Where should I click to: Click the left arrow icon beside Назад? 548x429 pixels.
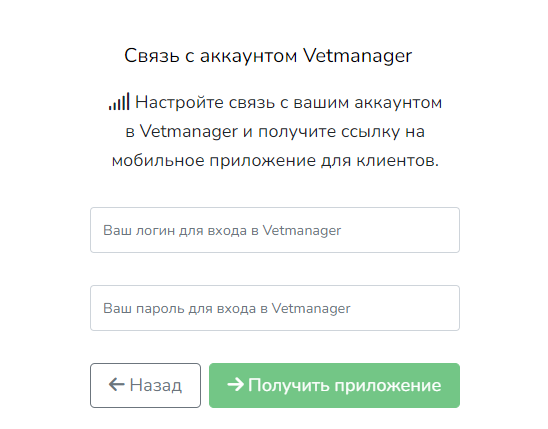[116, 385]
